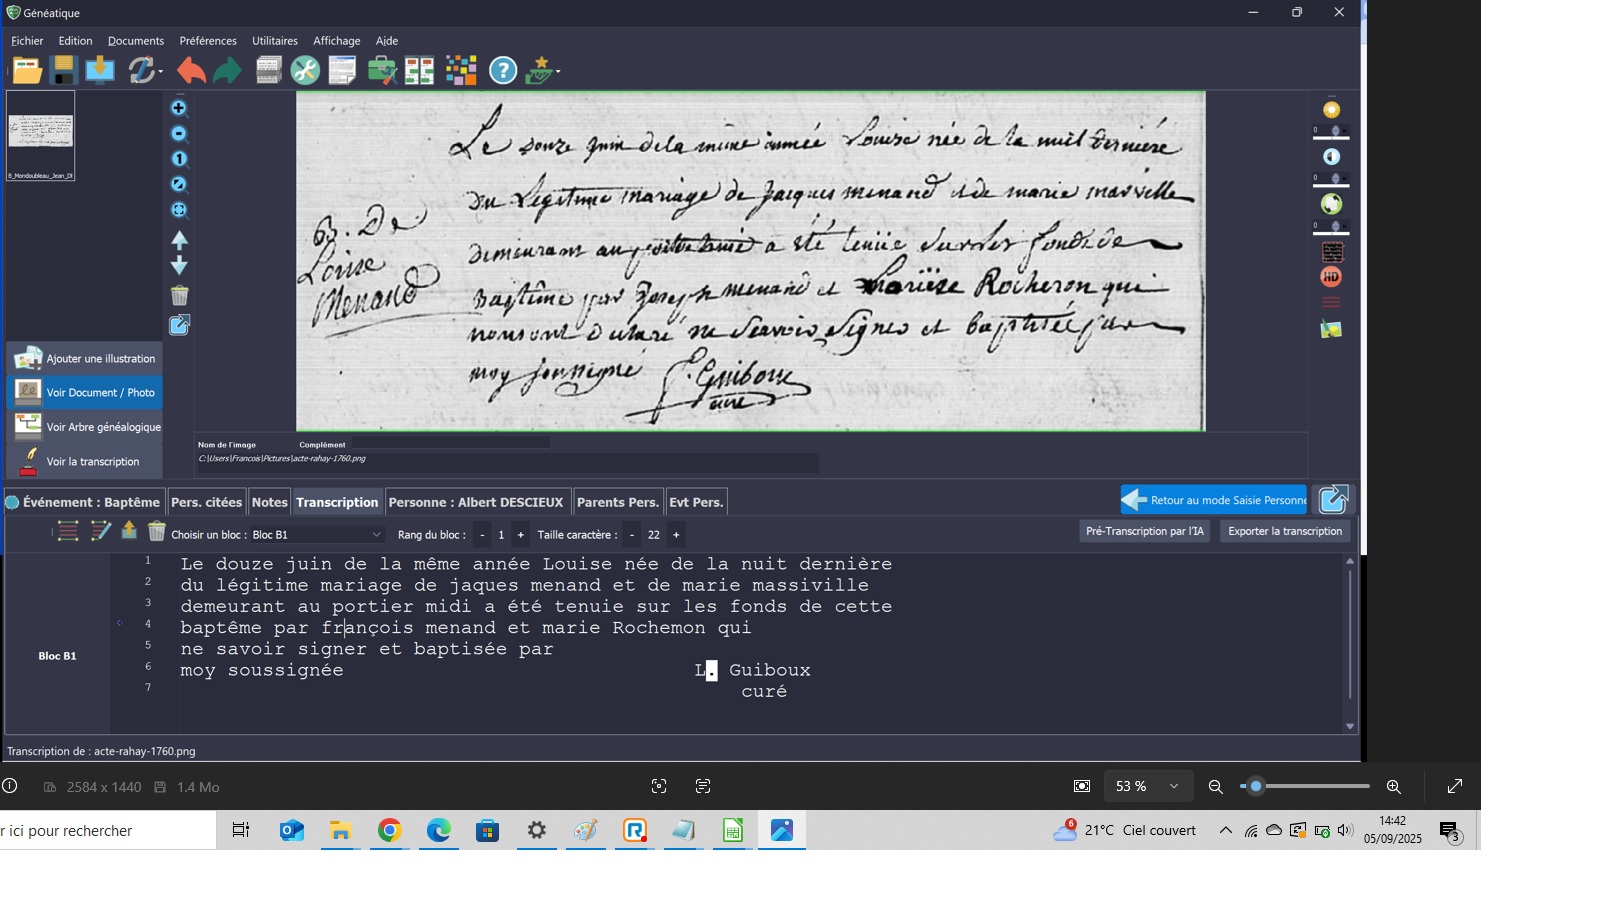1600x900 pixels.
Task: Click the trash icon beside the document image
Action: (x=179, y=296)
